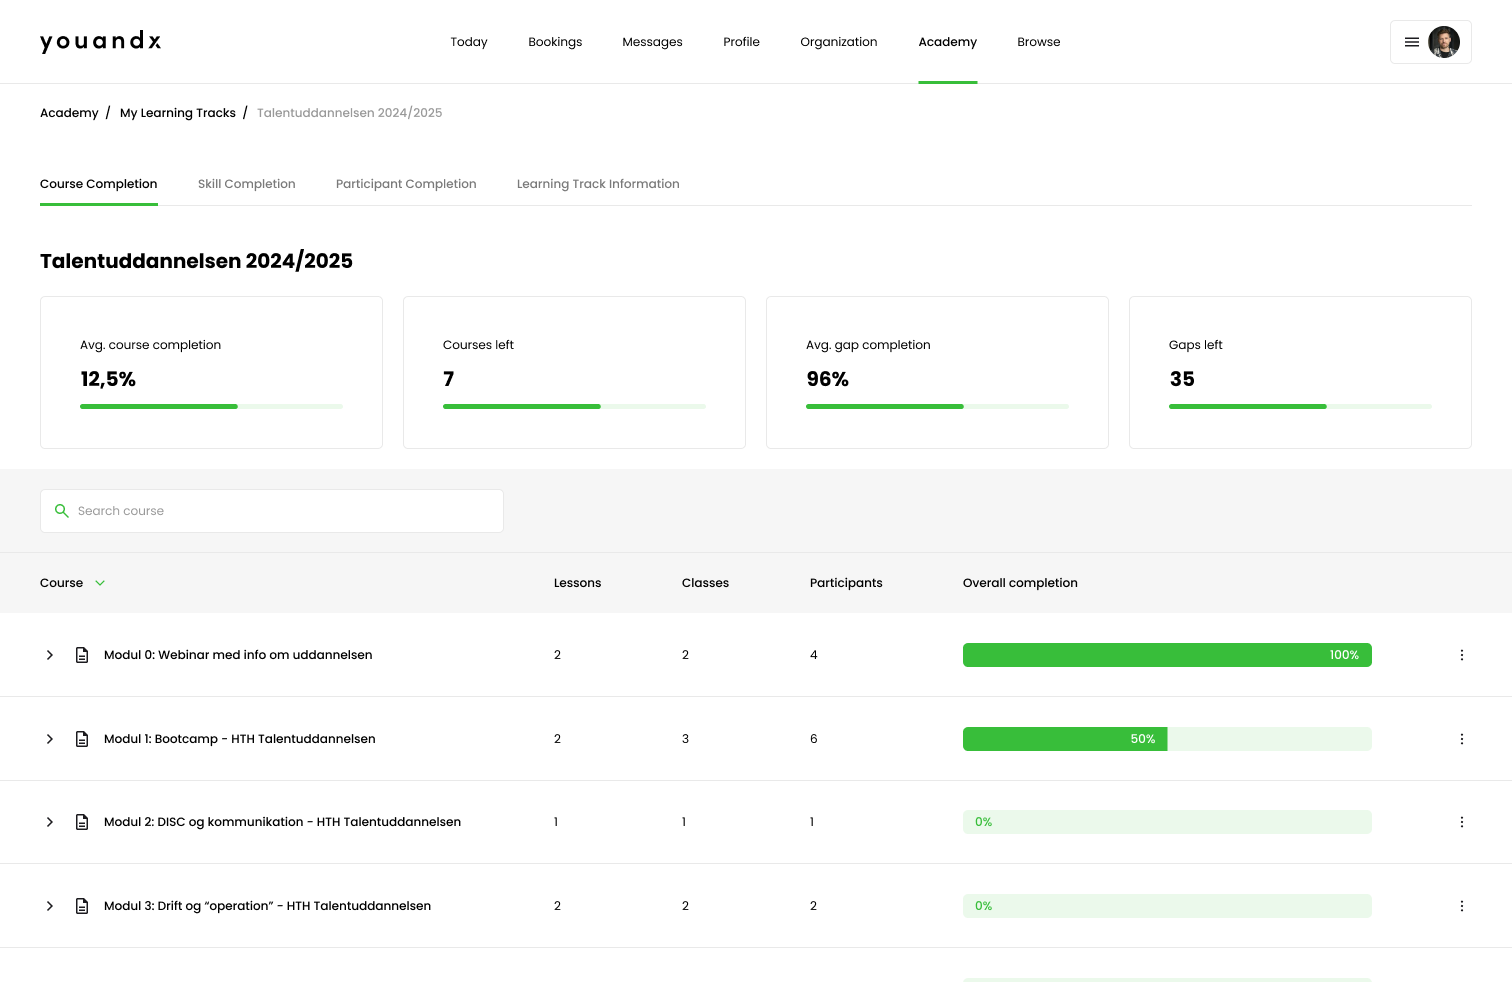The width and height of the screenshot is (1512, 982).
Task: Switch to Skill Completion tab
Action: coord(247,184)
